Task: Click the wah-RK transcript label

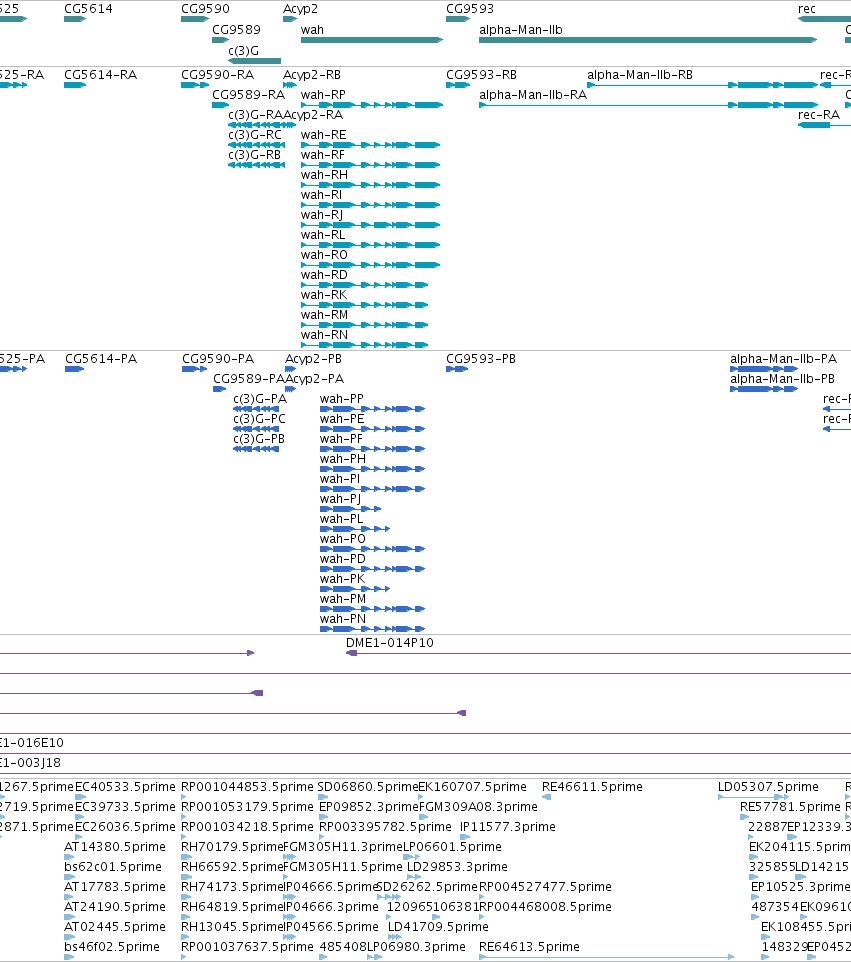Action: coord(324,295)
